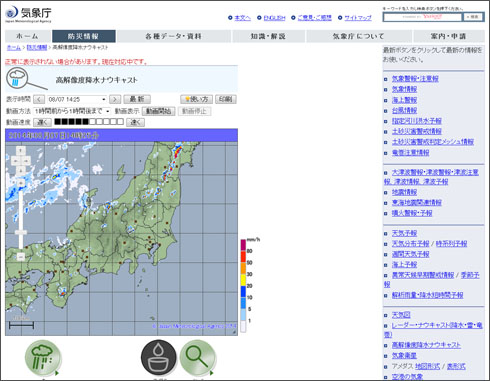Open the display time dropdown 08/07 14:25
This screenshot has height=381, width=490.
point(77,99)
